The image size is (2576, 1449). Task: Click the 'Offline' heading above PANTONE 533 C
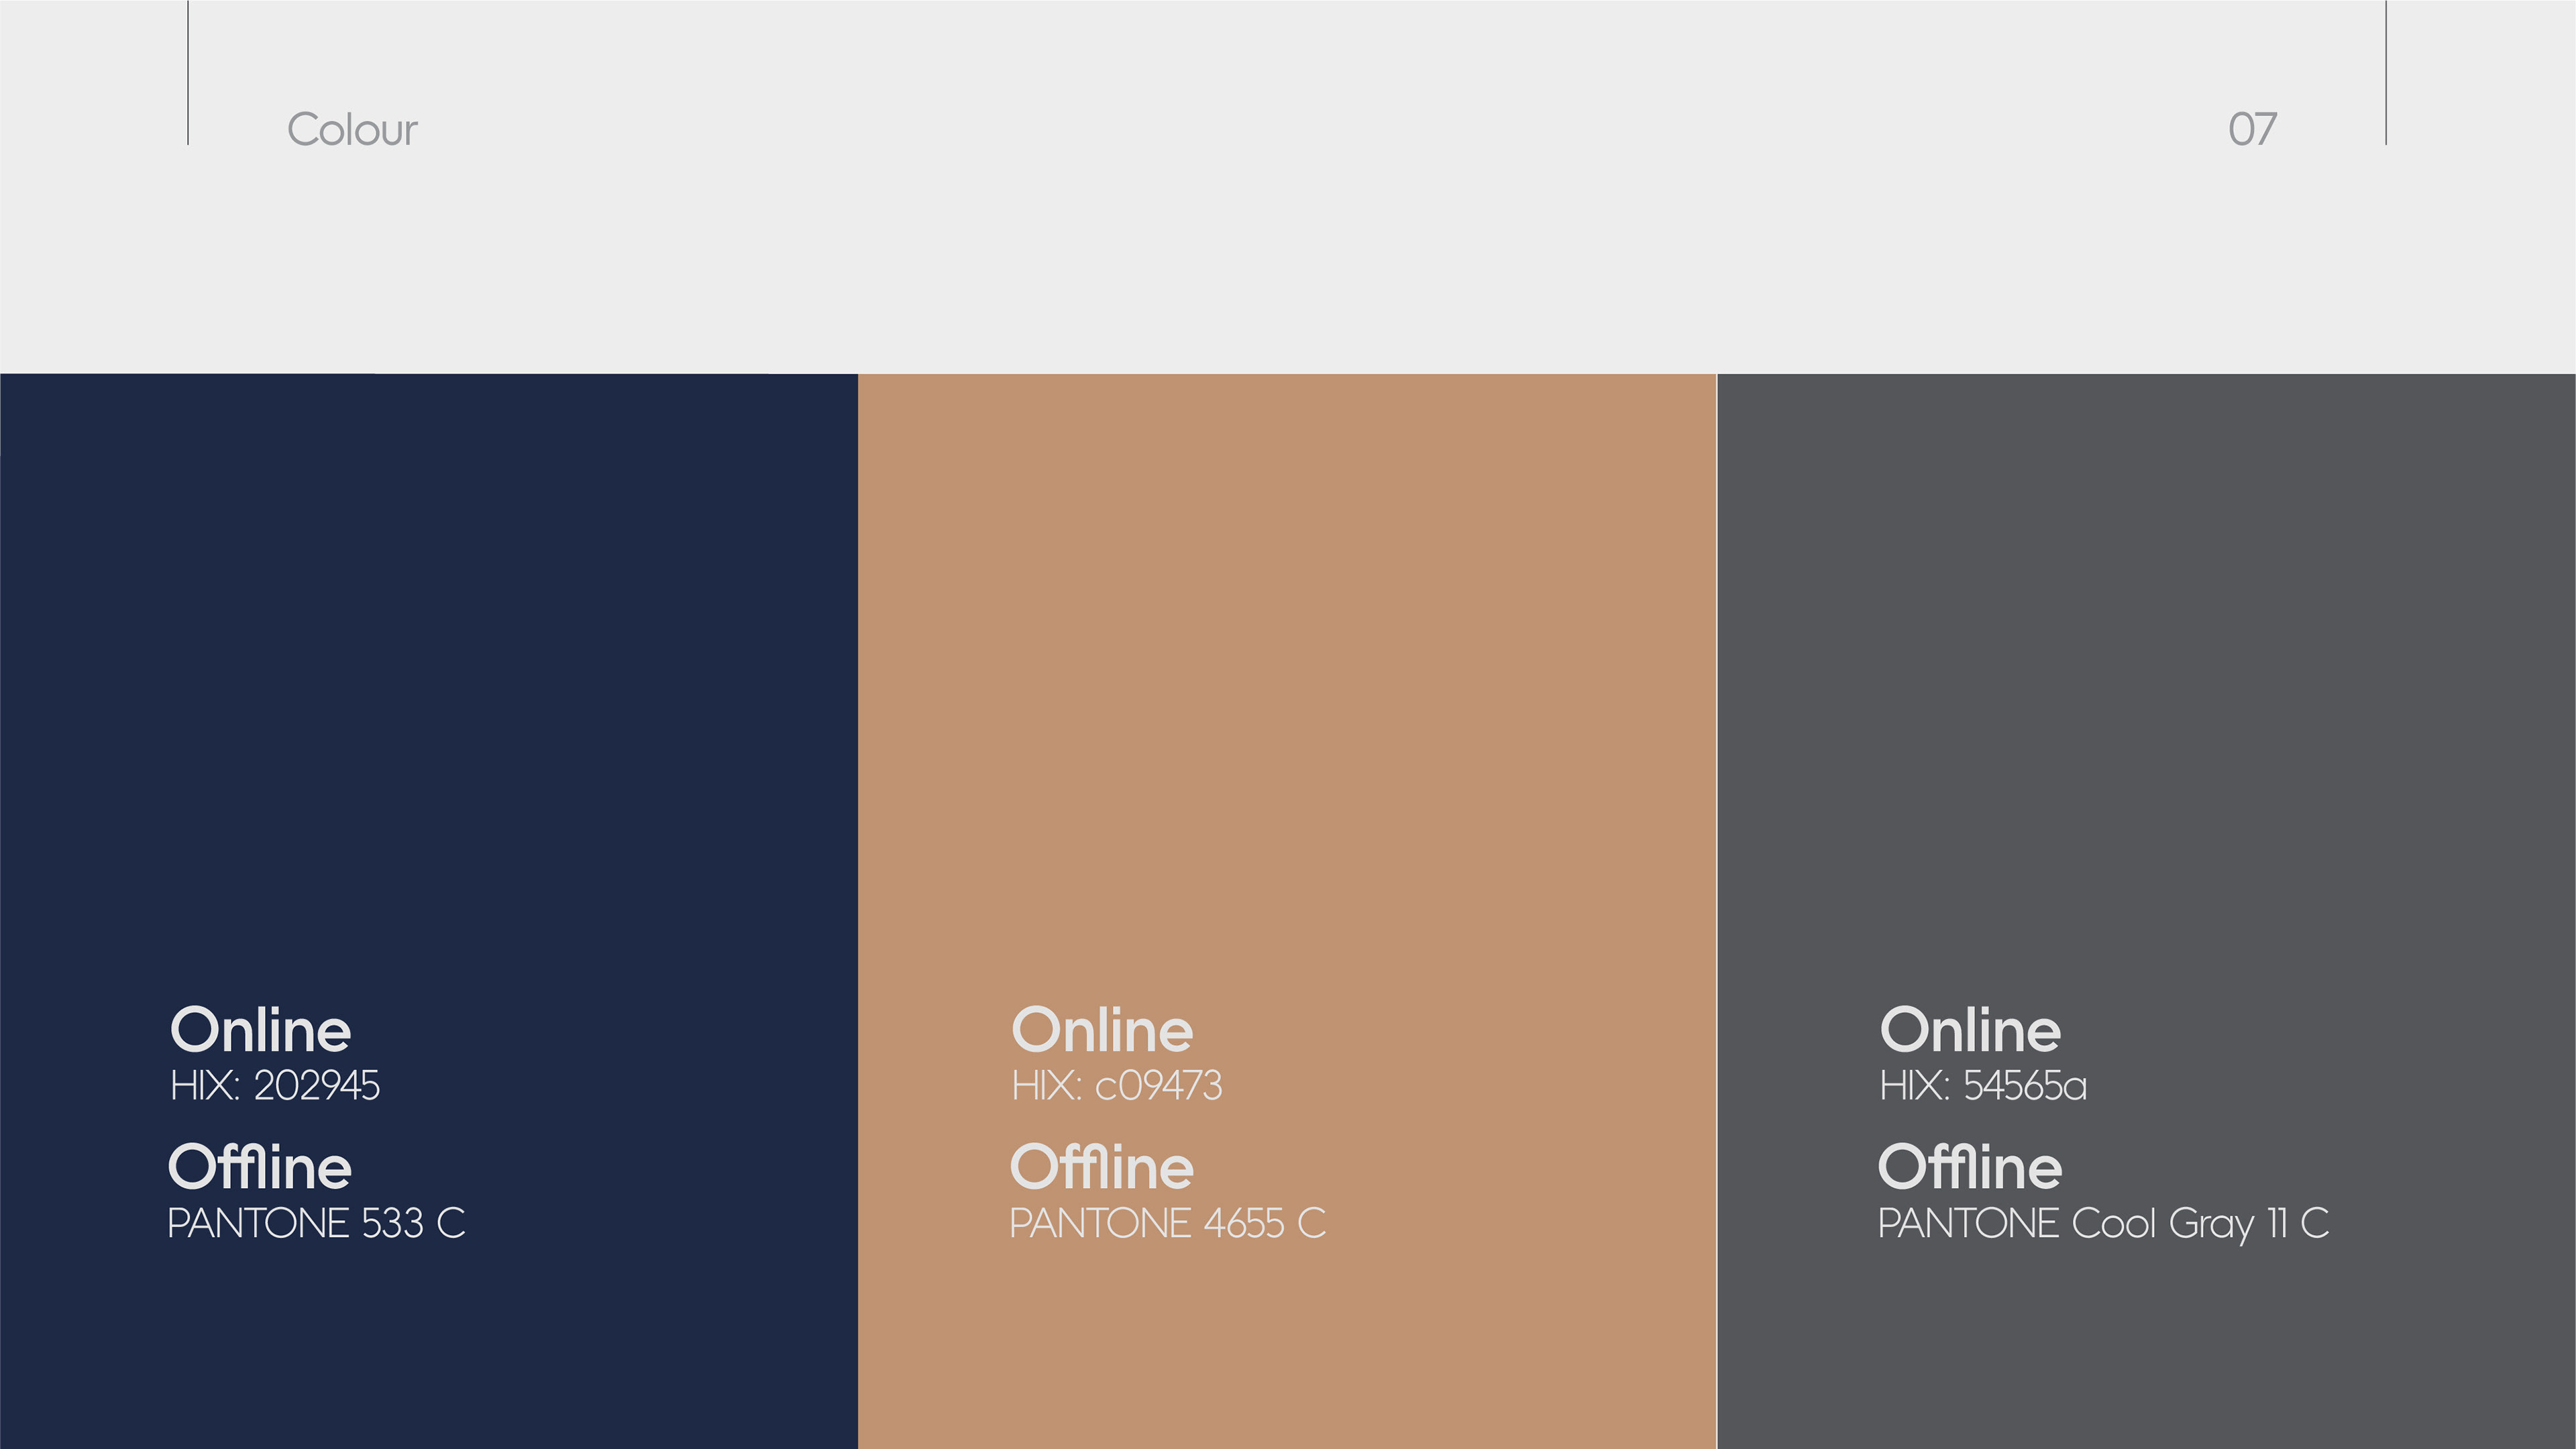click(x=260, y=1167)
